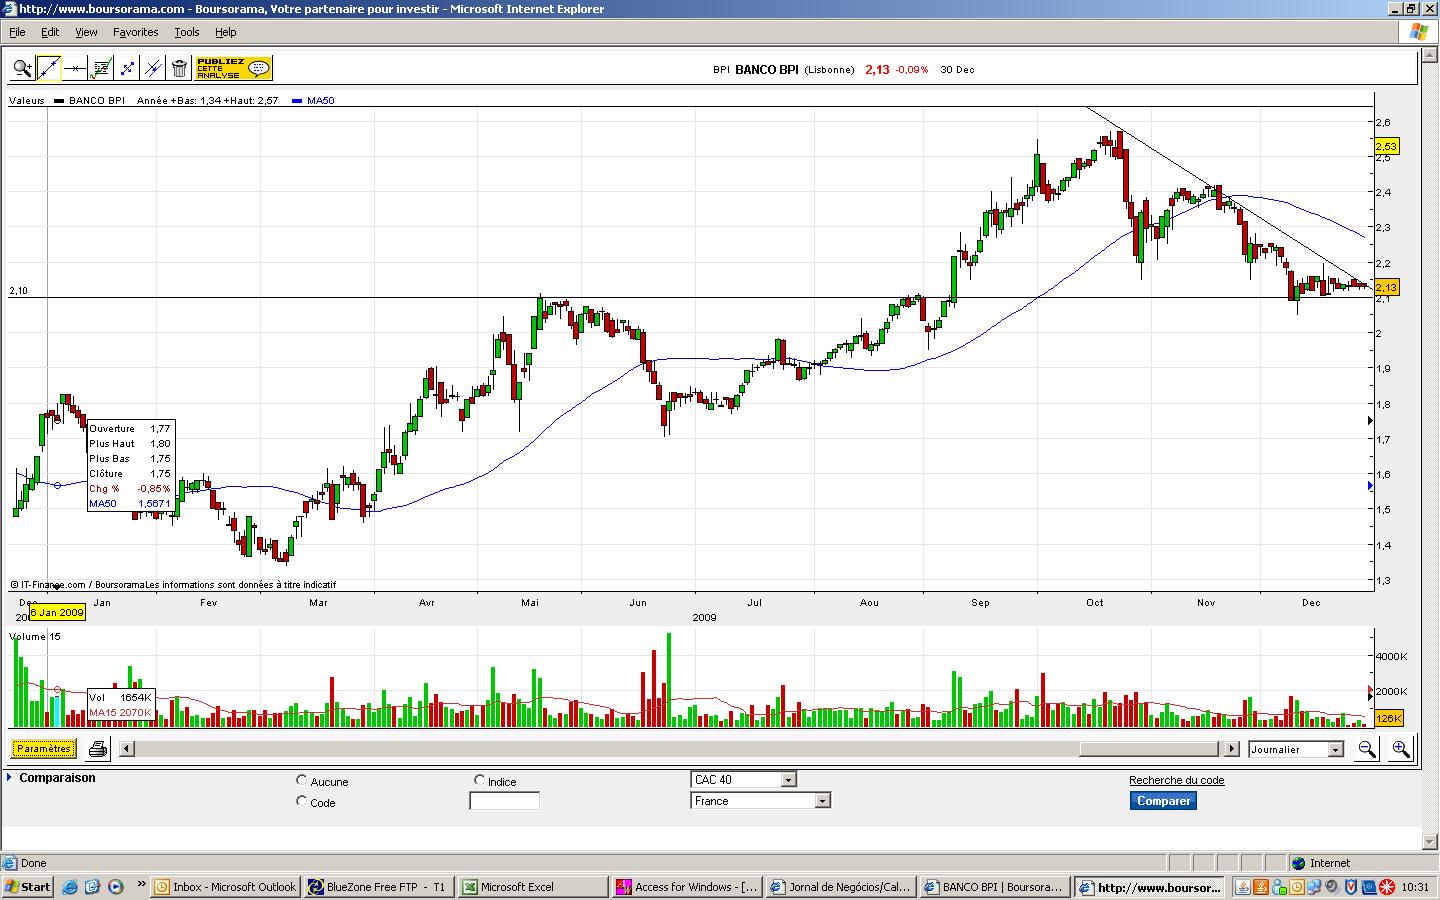The image size is (1440, 900).
Task: Open the France country dropdown
Action: [760, 801]
